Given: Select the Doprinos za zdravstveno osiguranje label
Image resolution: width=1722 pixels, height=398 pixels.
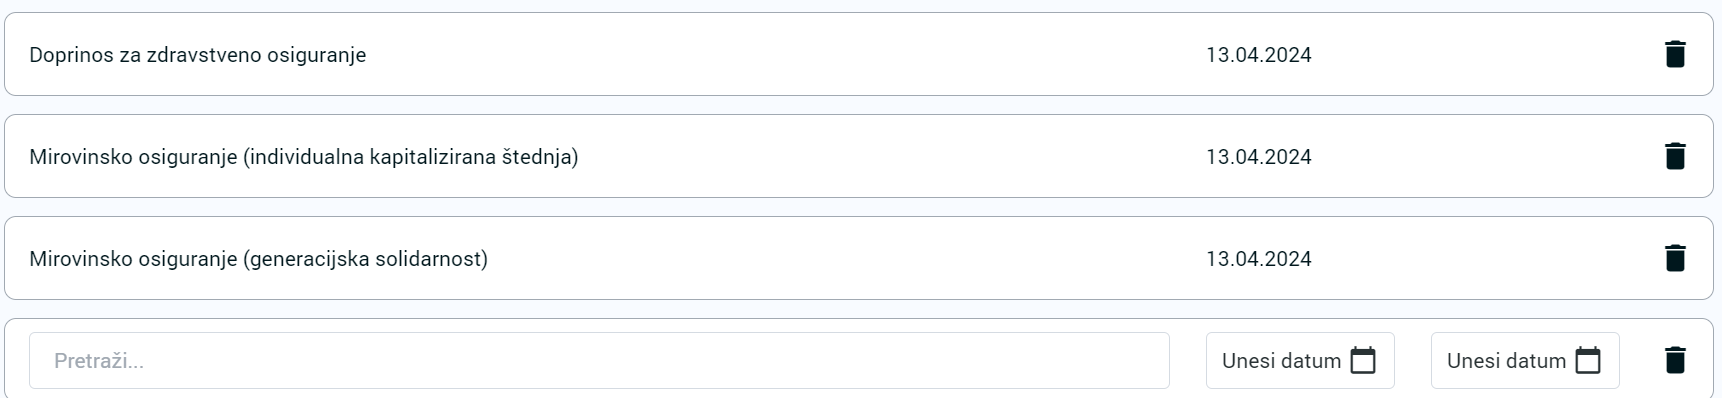Looking at the screenshot, I should click(x=198, y=55).
